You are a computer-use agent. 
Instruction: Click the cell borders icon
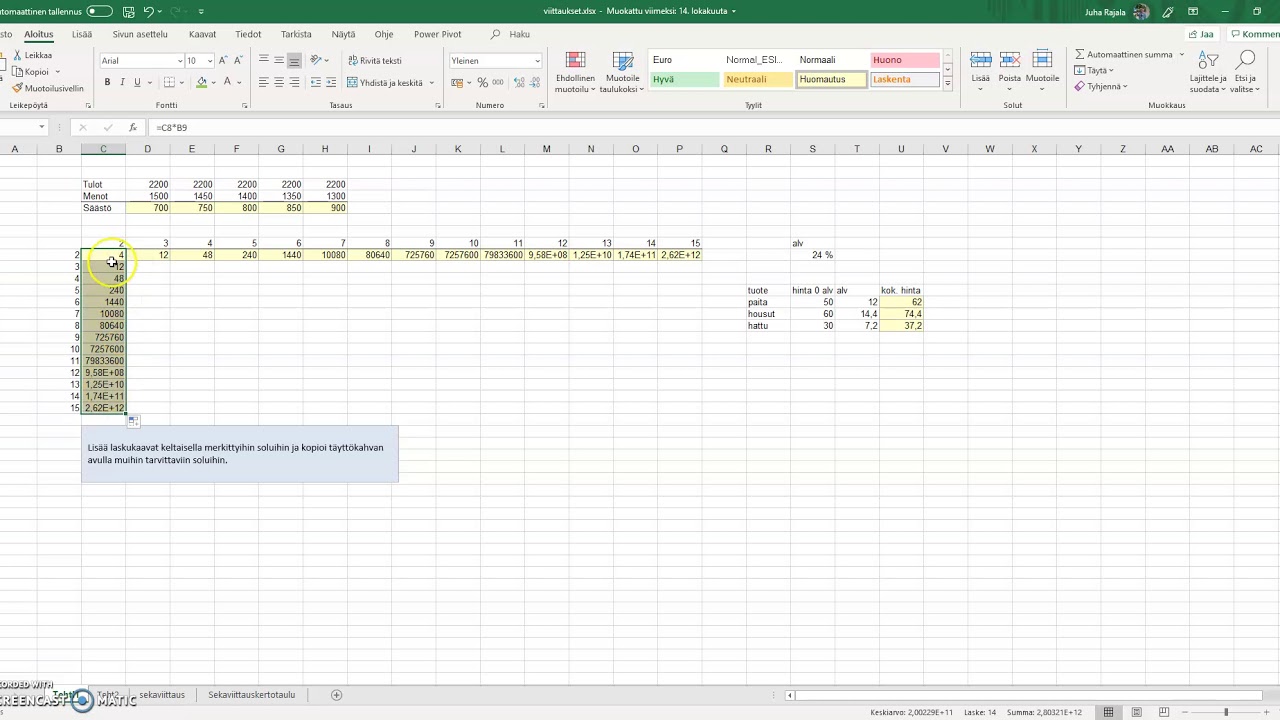coord(169,82)
